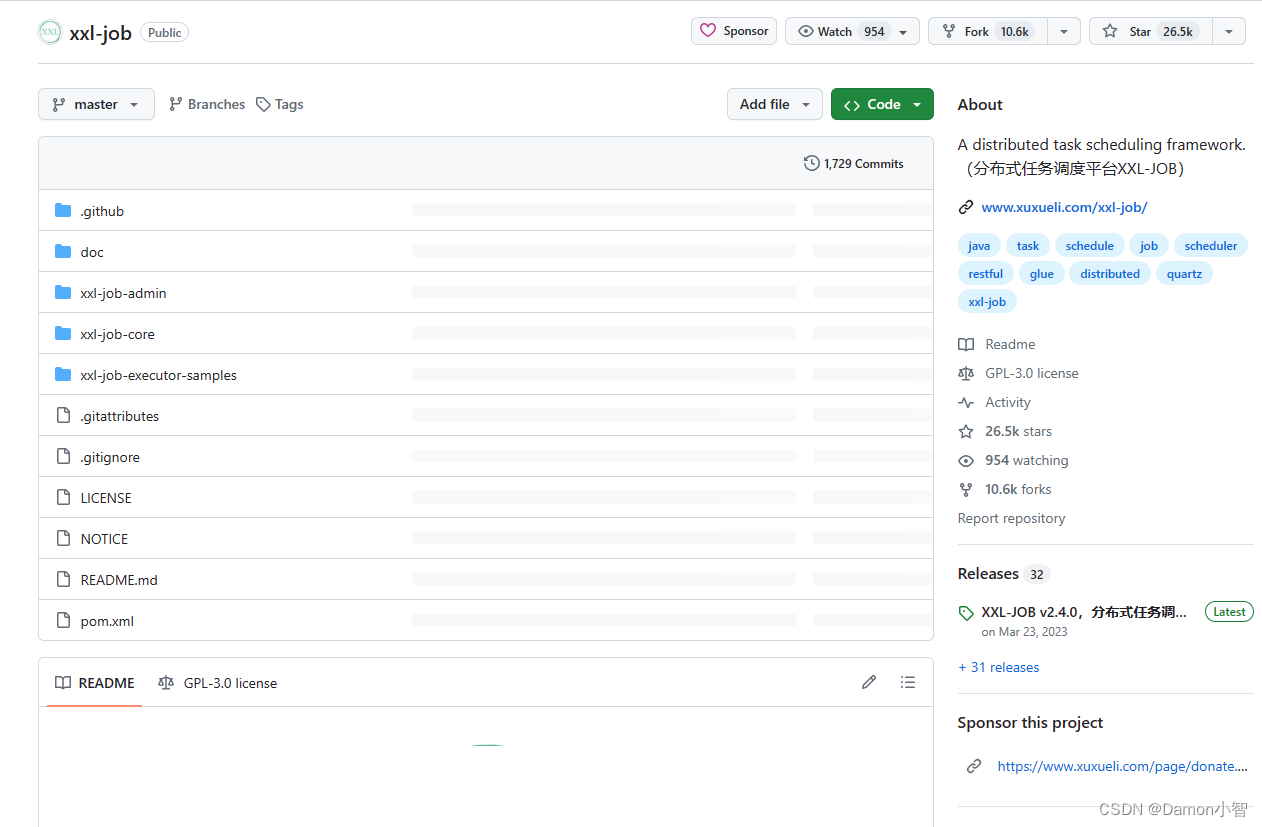Open the NOTICE file
Screen dimensions: 1262x827
(104, 539)
